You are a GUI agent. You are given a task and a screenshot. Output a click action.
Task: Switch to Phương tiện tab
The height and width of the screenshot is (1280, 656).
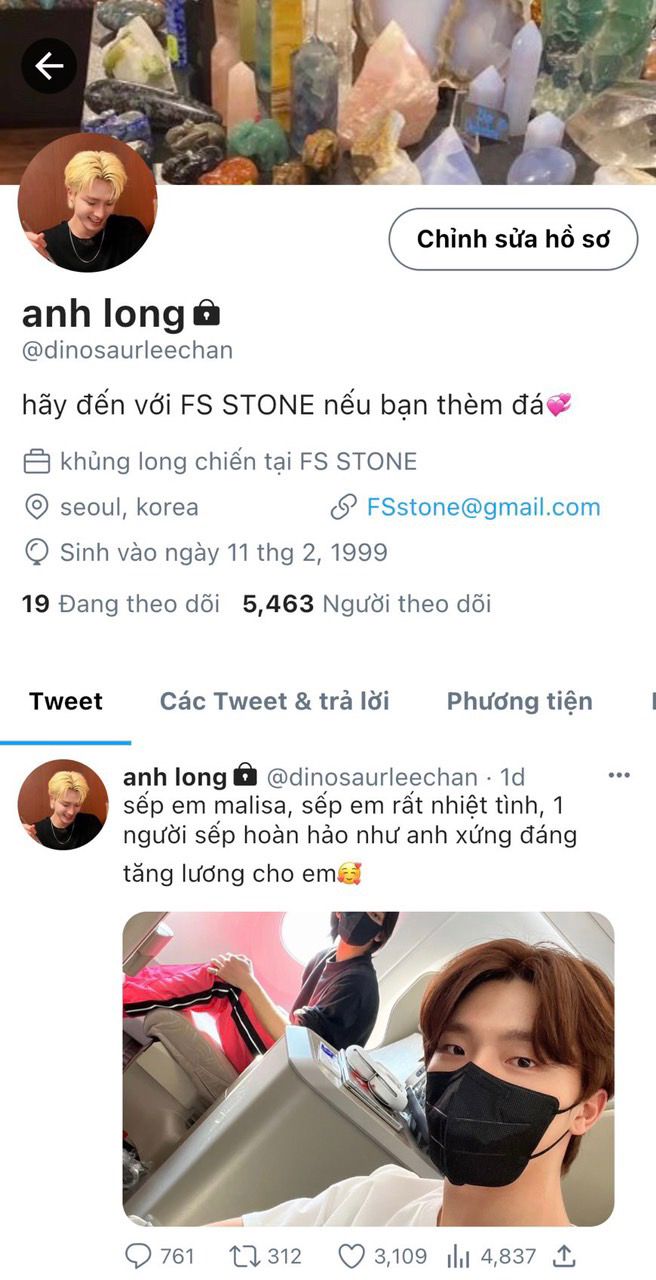tap(519, 701)
